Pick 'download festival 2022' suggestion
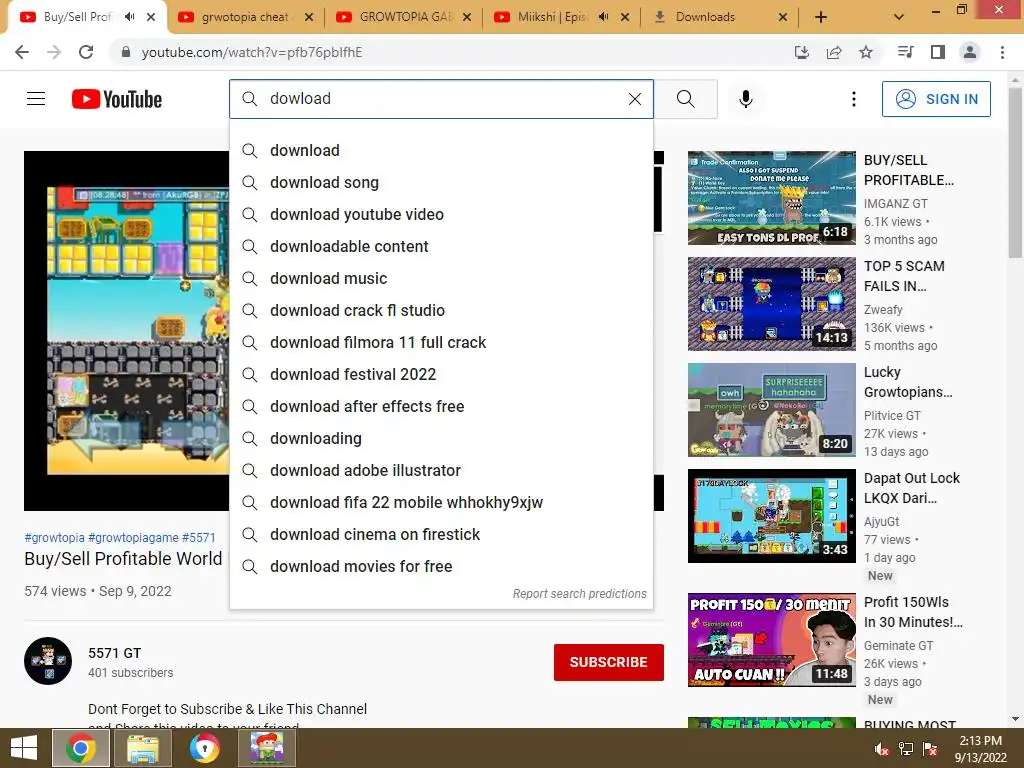 [x=441, y=374]
